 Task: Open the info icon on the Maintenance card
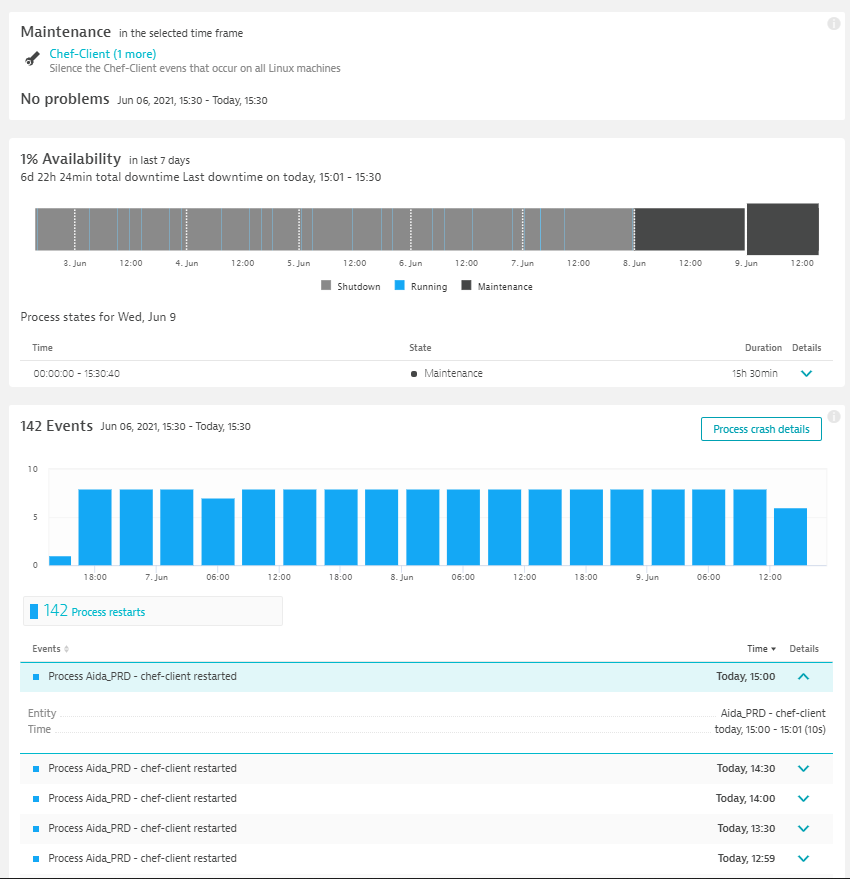[x=833, y=23]
